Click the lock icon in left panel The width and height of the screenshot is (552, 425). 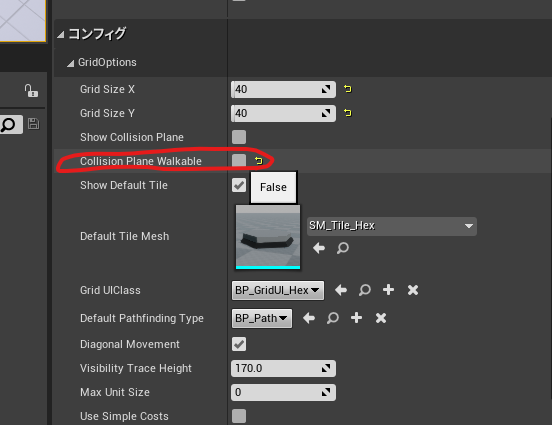pyautogui.click(x=31, y=91)
